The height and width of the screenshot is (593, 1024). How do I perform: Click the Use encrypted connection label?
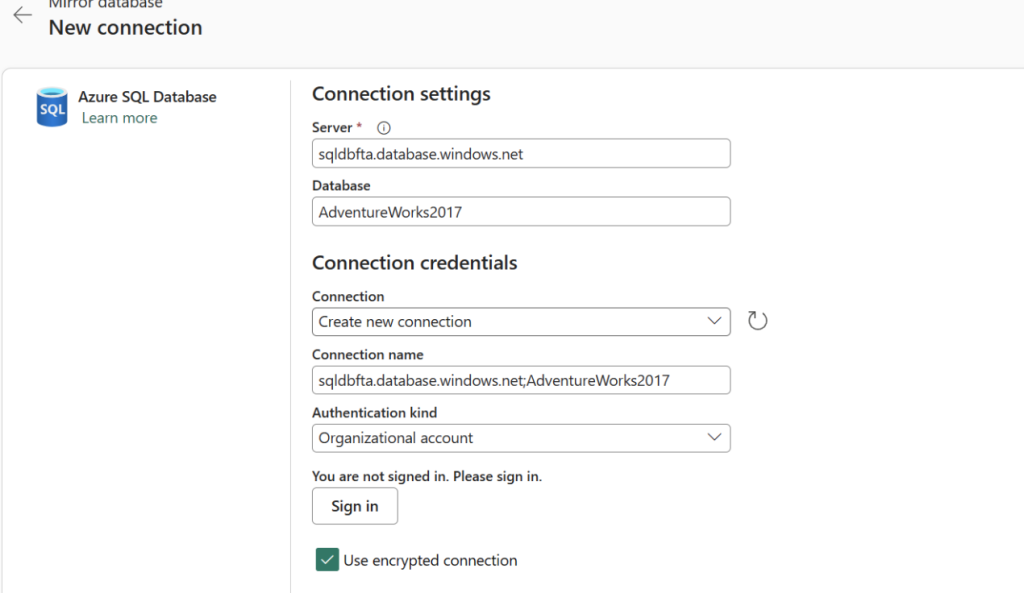[430, 560]
